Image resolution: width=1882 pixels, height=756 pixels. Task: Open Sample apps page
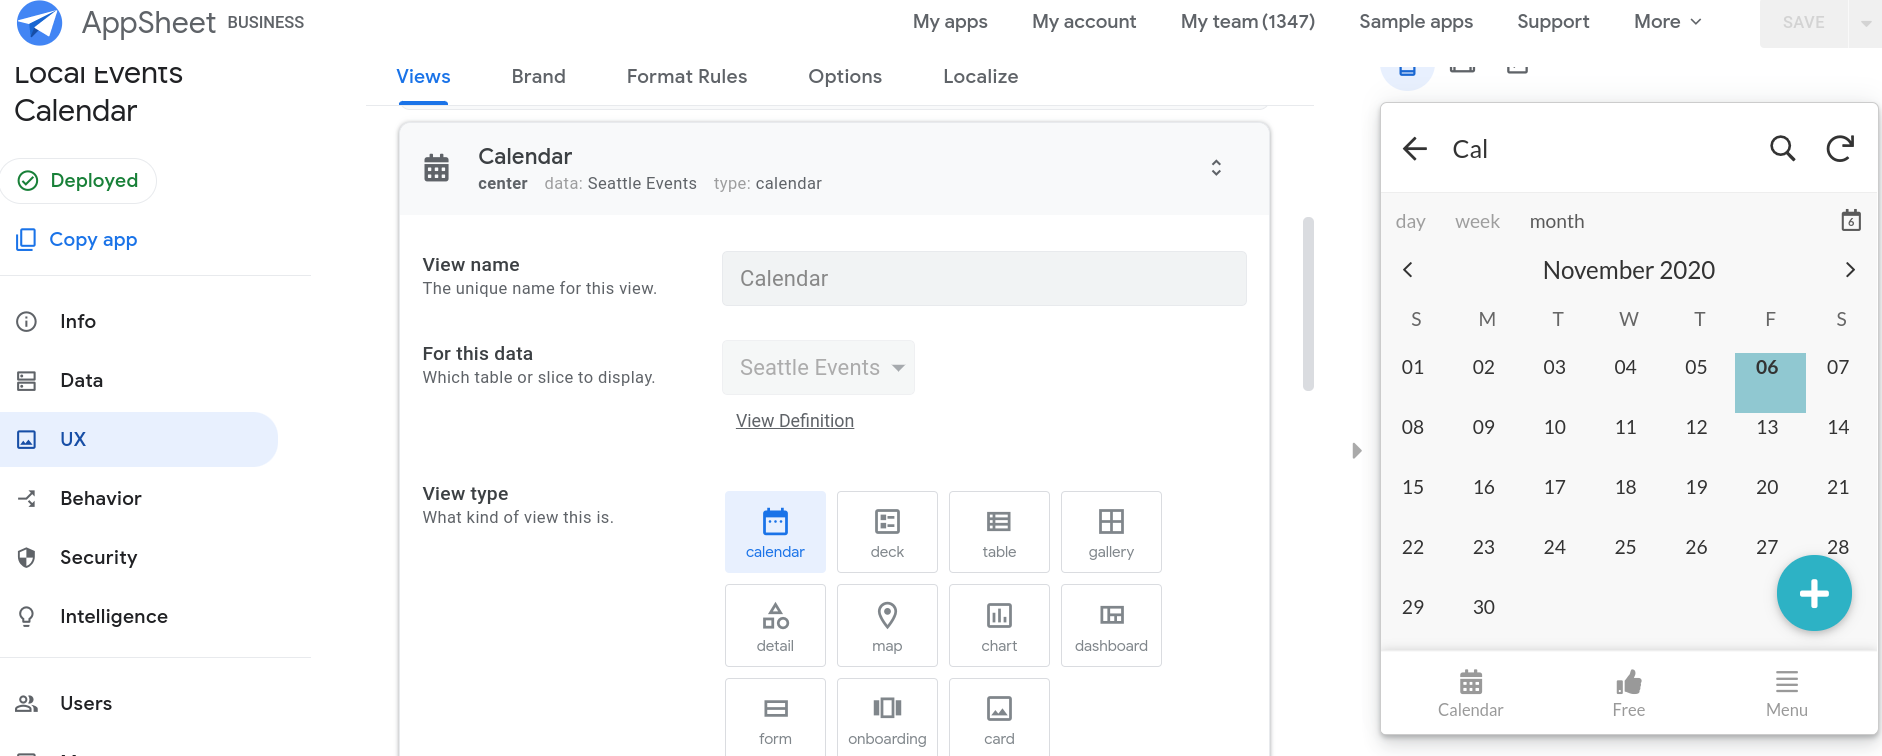point(1416,22)
